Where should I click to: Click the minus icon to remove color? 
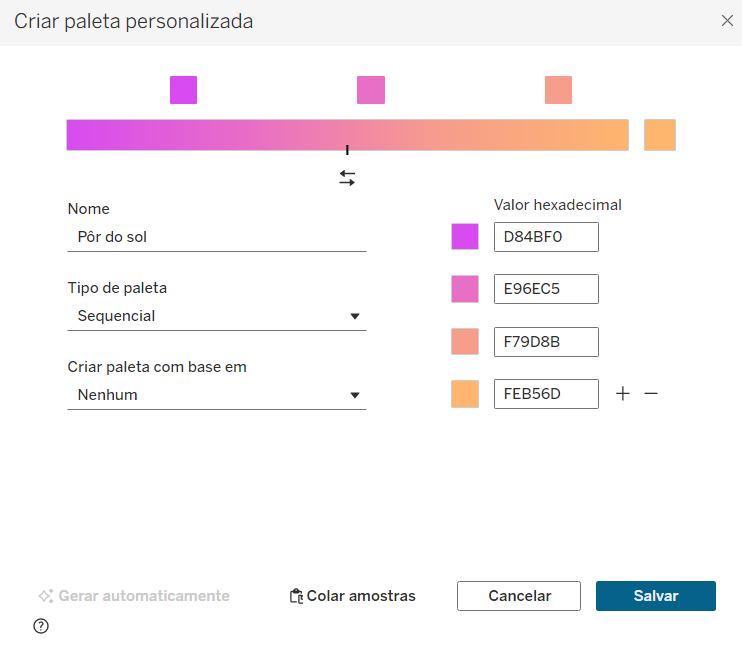click(x=651, y=394)
